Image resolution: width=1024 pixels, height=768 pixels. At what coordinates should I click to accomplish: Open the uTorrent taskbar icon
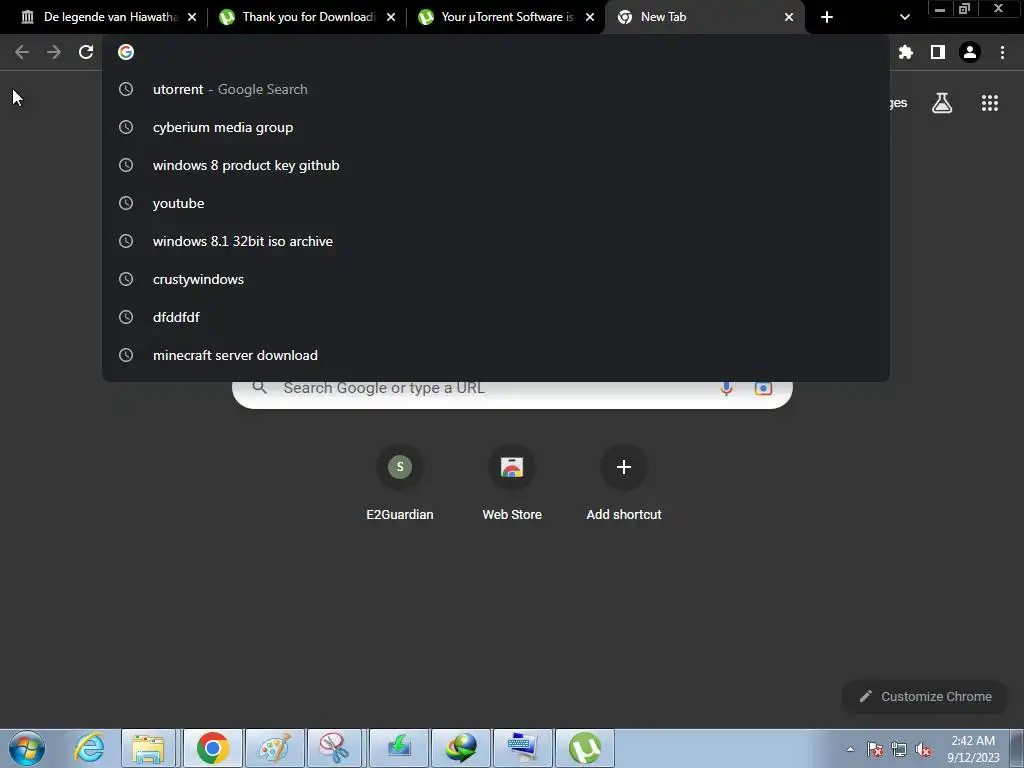[585, 748]
